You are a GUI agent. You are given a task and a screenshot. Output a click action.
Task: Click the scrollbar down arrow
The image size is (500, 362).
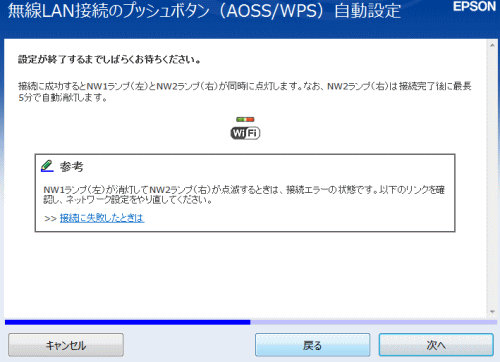492,312
